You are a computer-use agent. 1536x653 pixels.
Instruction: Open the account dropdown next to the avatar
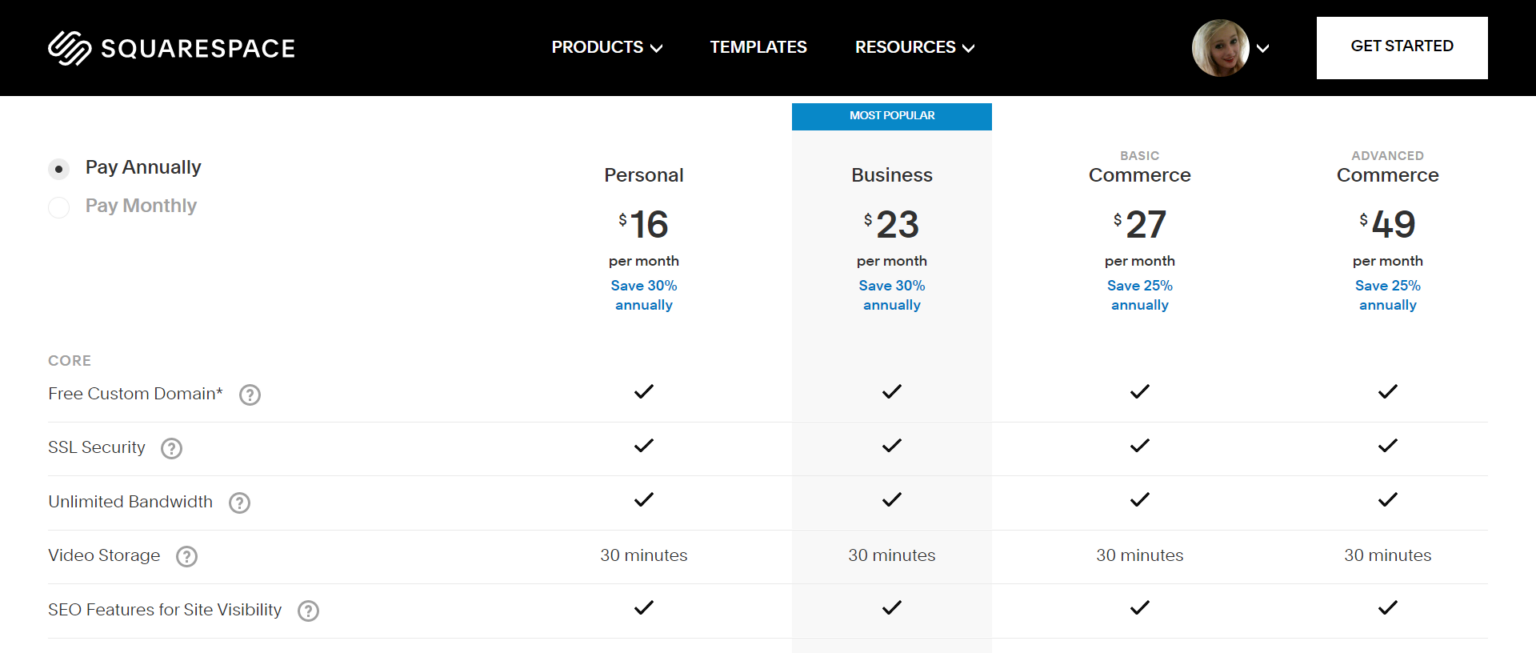pos(1263,48)
